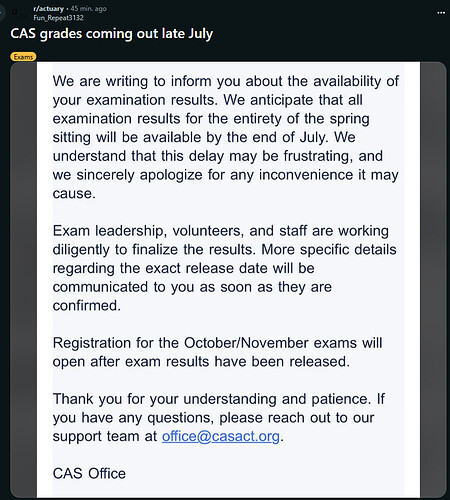Open the three-dot post options menu
Image resolution: width=450 pixels, height=500 pixels.
(441, 13)
